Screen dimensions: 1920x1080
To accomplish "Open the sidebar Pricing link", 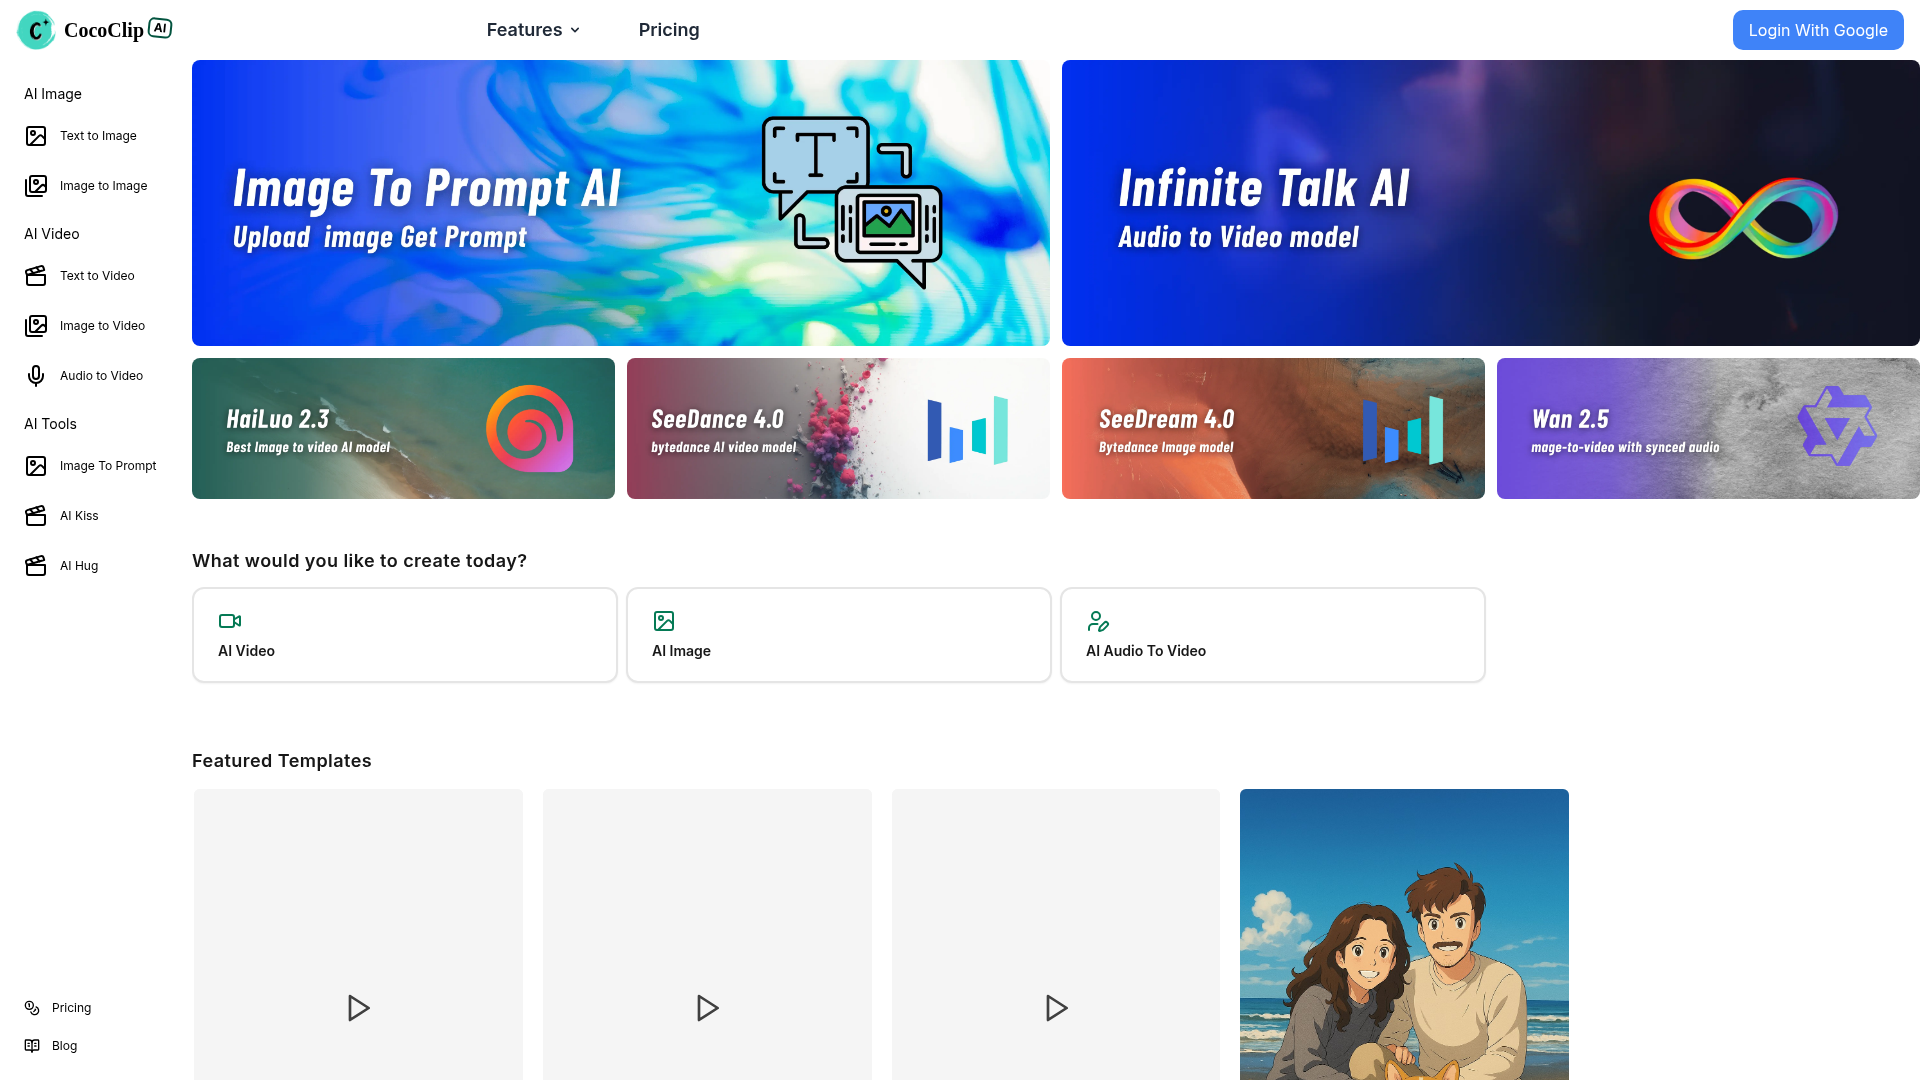I will (x=71, y=1008).
